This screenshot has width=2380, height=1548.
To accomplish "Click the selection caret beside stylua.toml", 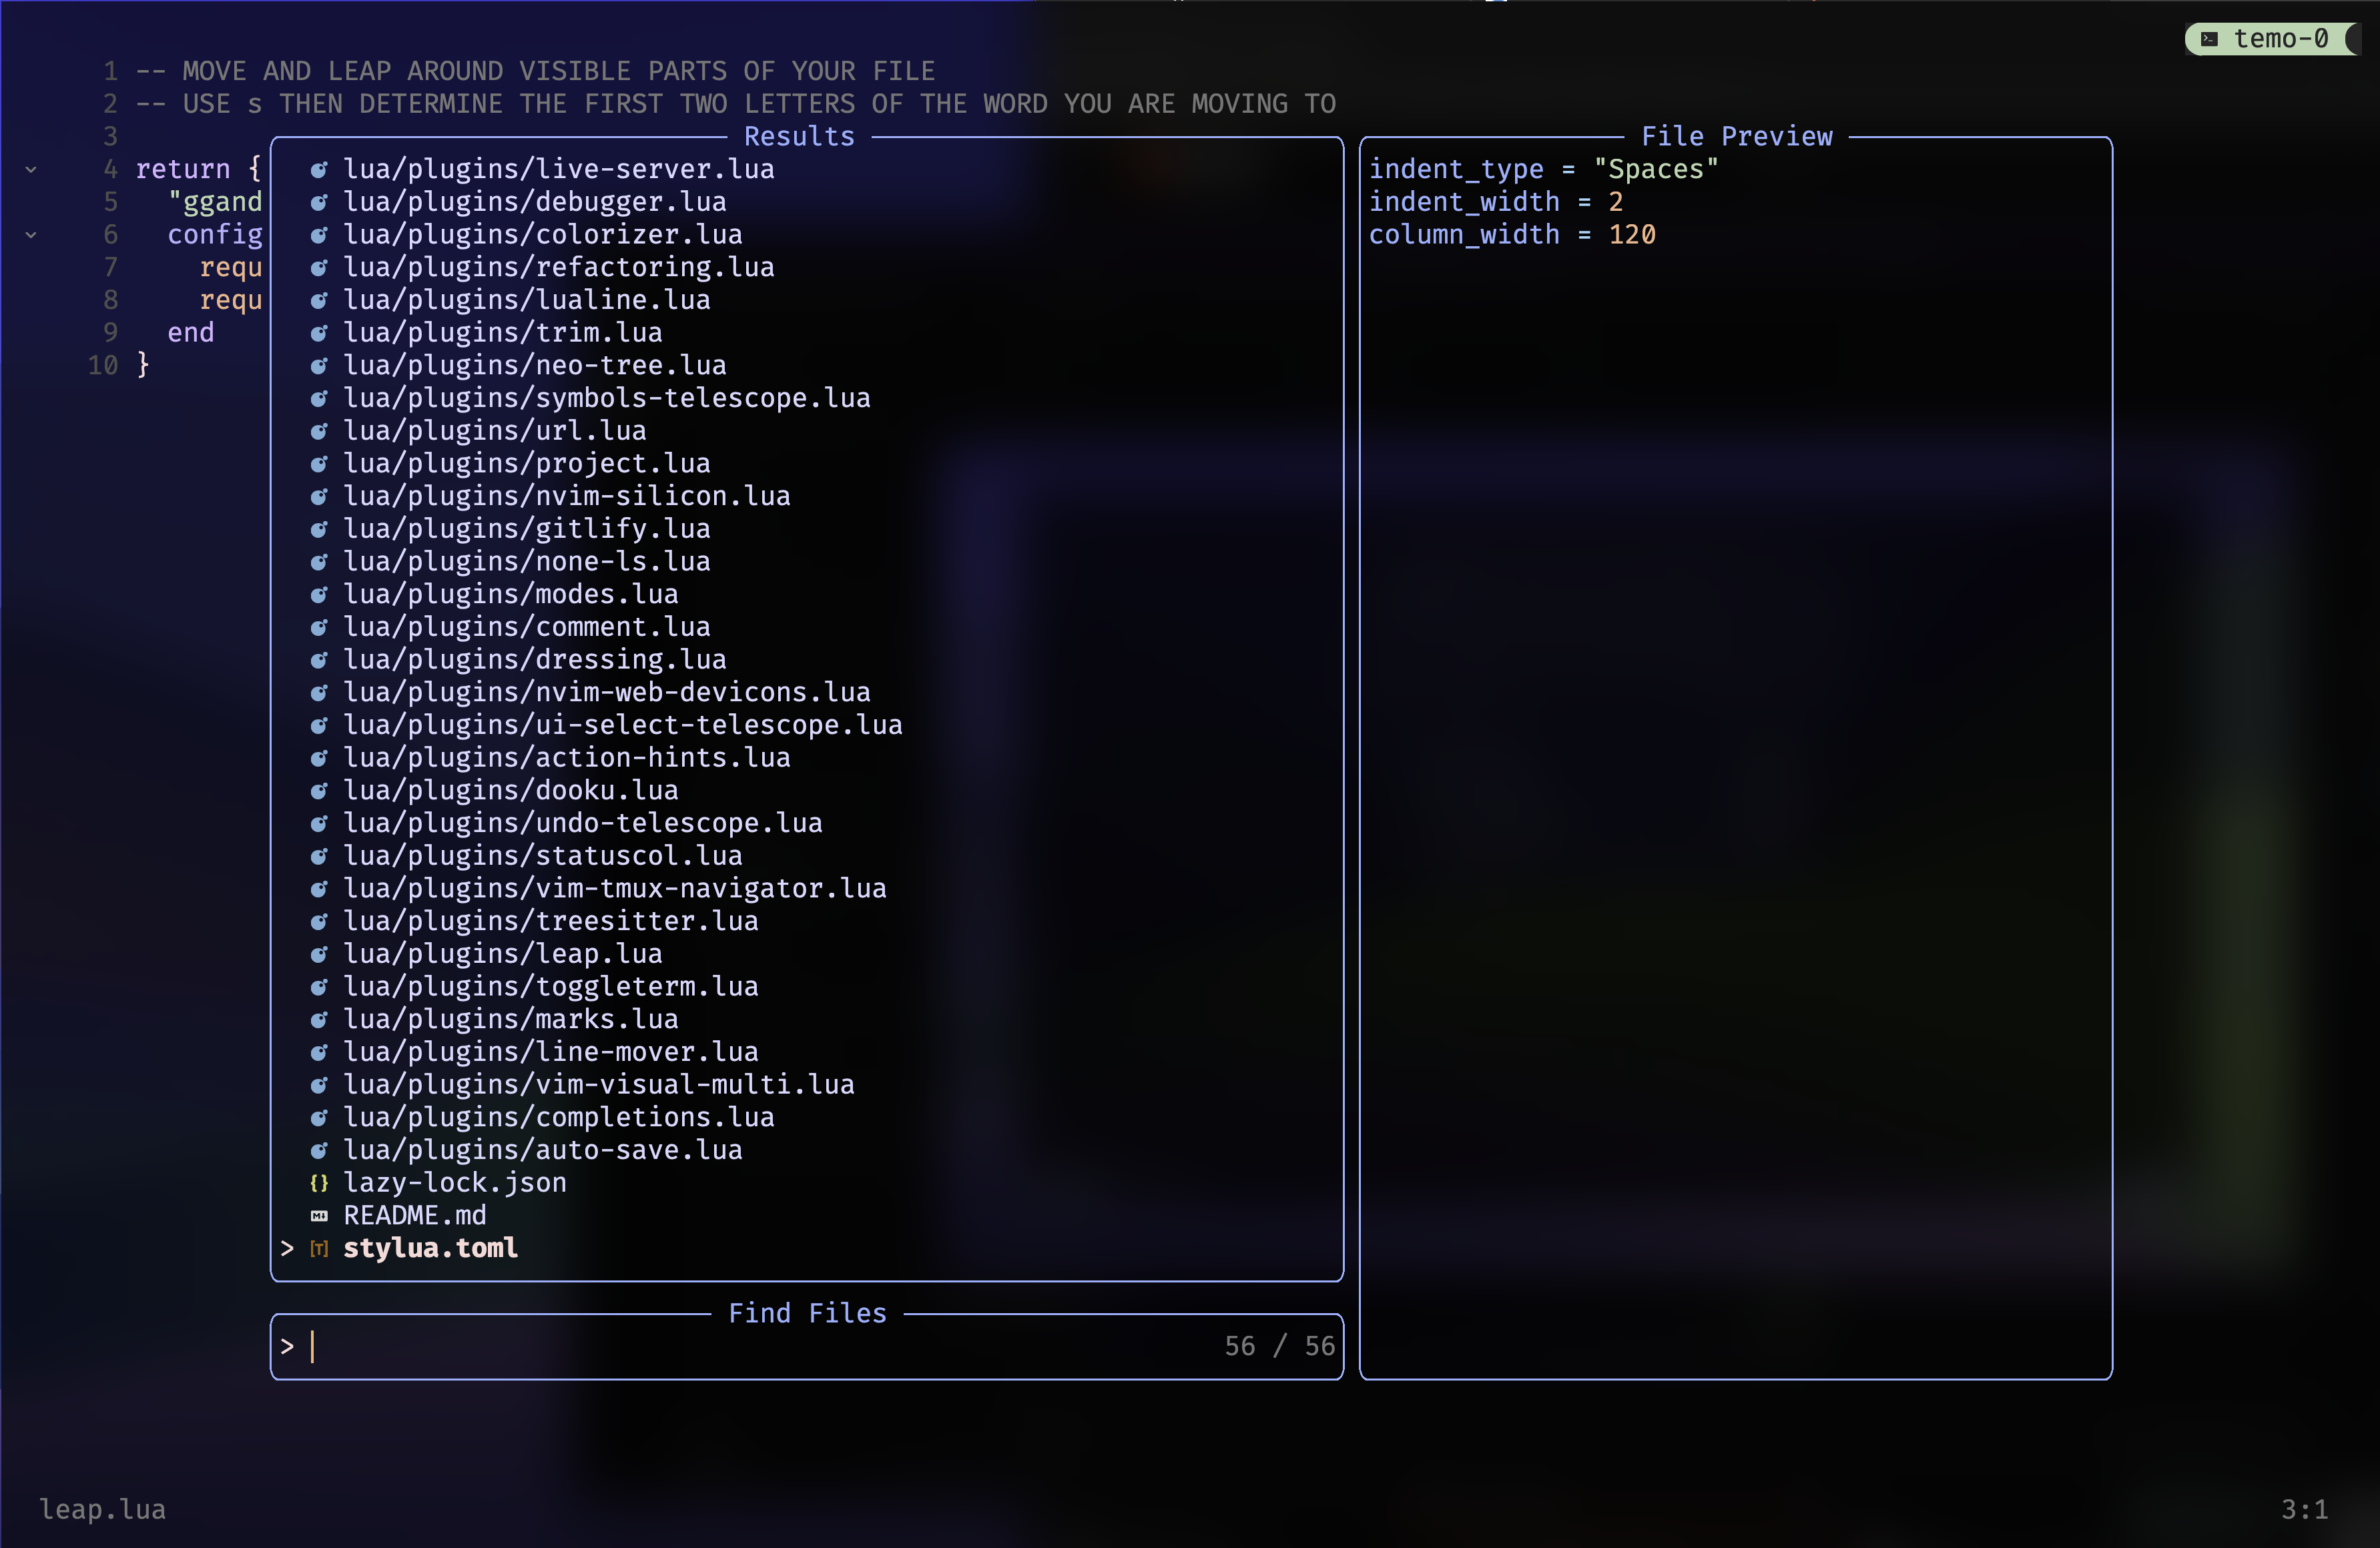I will pos(287,1248).
